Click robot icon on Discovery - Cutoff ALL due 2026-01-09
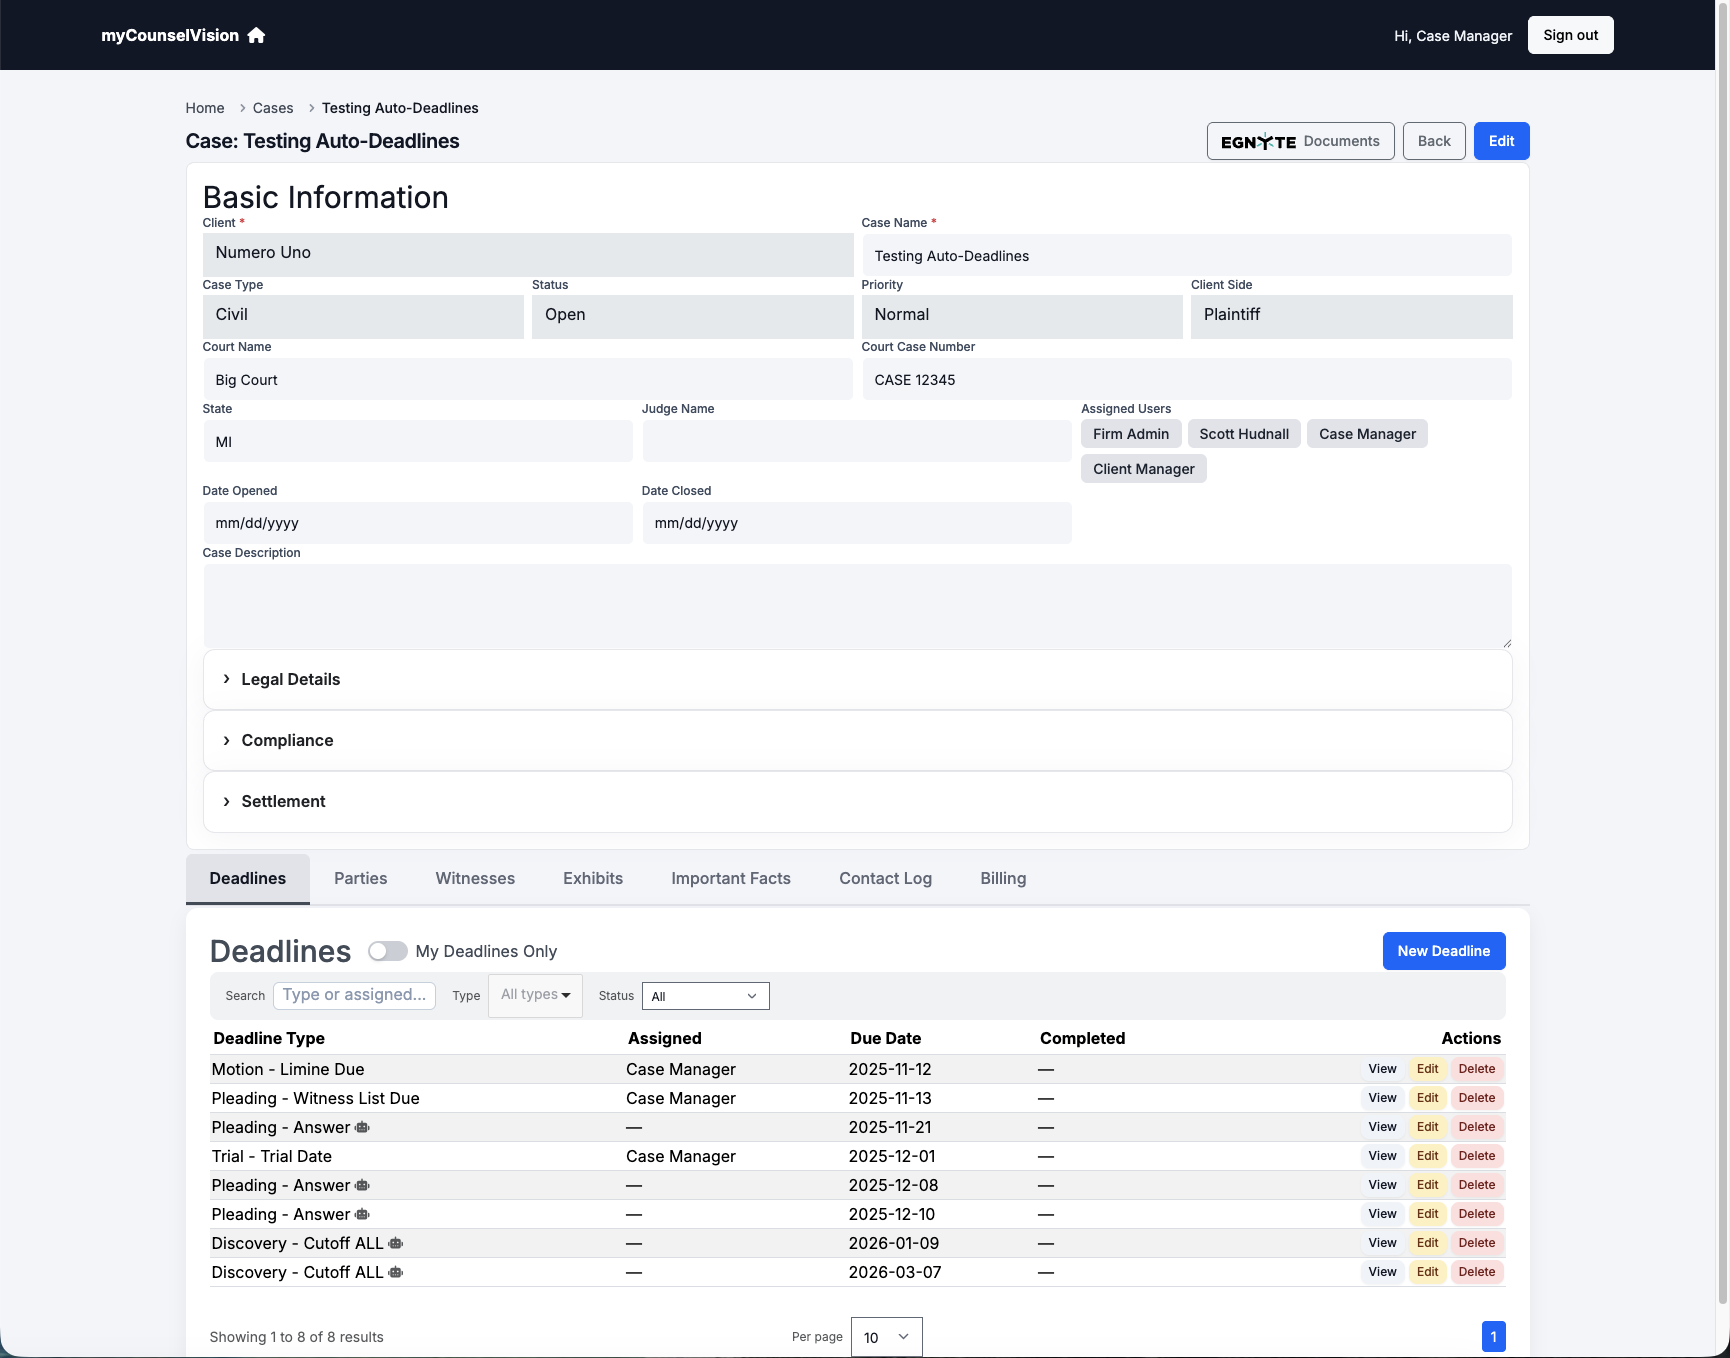 coord(395,1243)
